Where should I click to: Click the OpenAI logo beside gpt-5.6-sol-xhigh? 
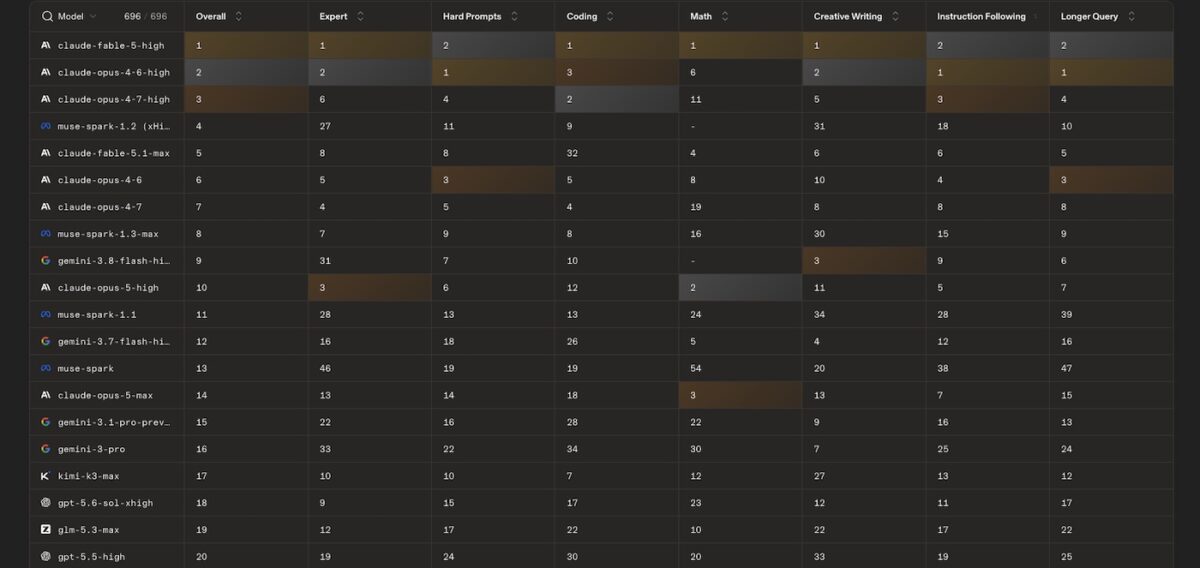(46, 503)
